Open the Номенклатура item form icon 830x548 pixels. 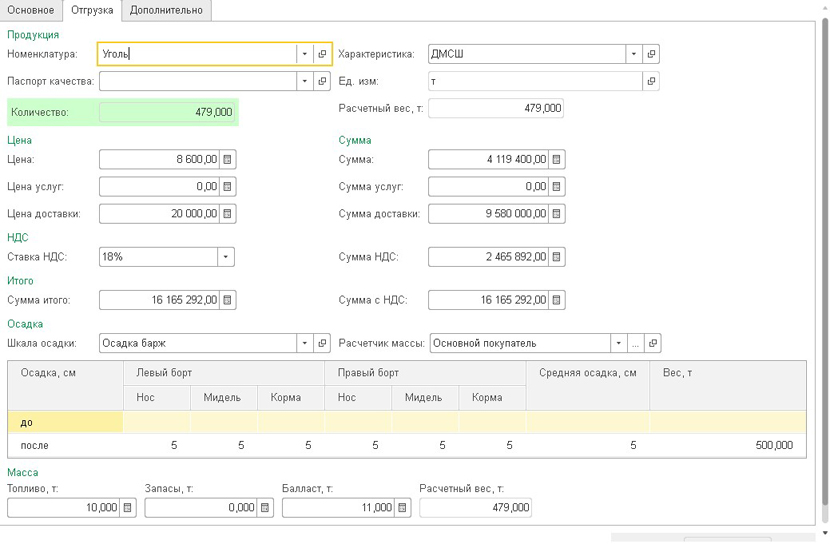pos(322,54)
